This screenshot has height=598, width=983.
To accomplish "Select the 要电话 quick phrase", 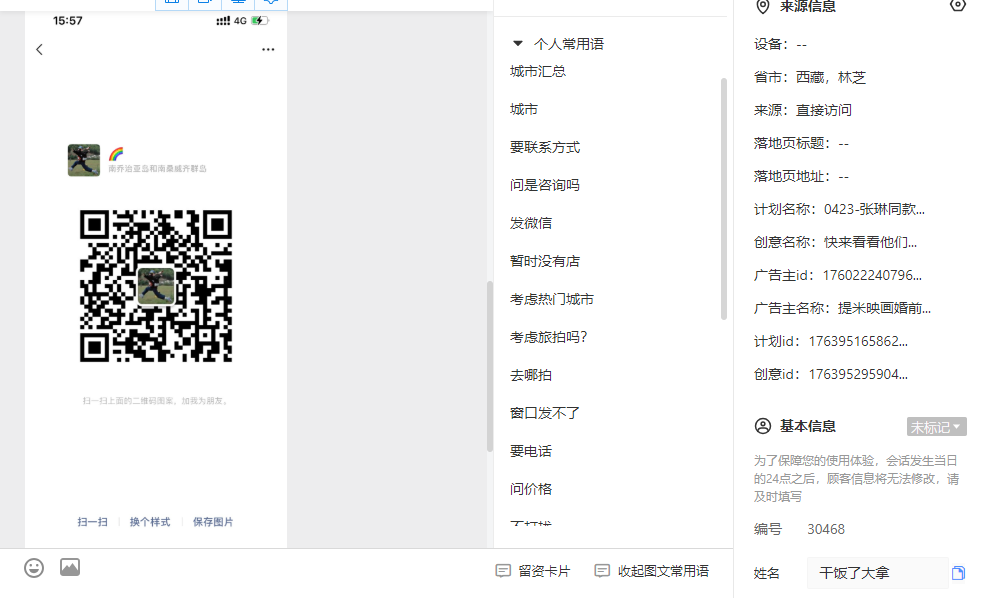I will [531, 451].
